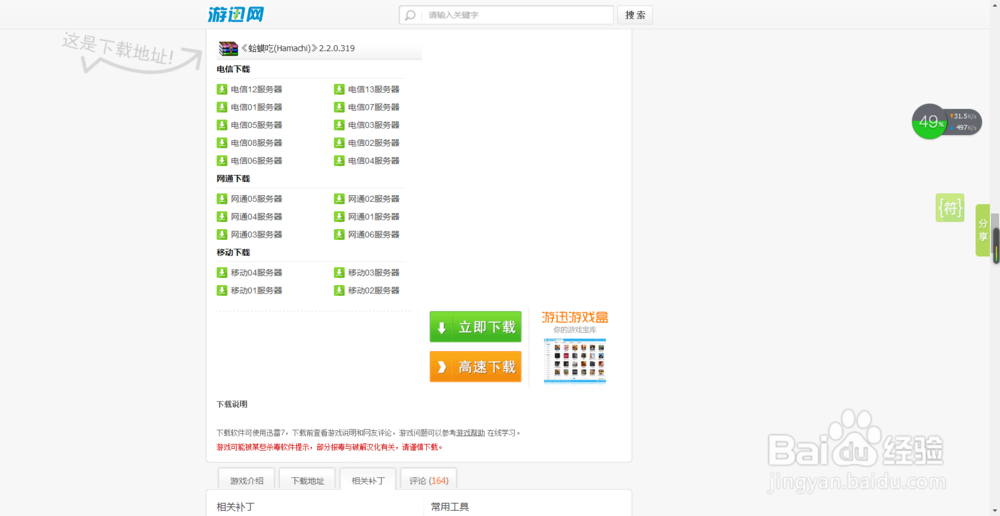The width and height of the screenshot is (1000, 516).
Task: Open the 电信13服务器 download link
Action: pos(374,89)
